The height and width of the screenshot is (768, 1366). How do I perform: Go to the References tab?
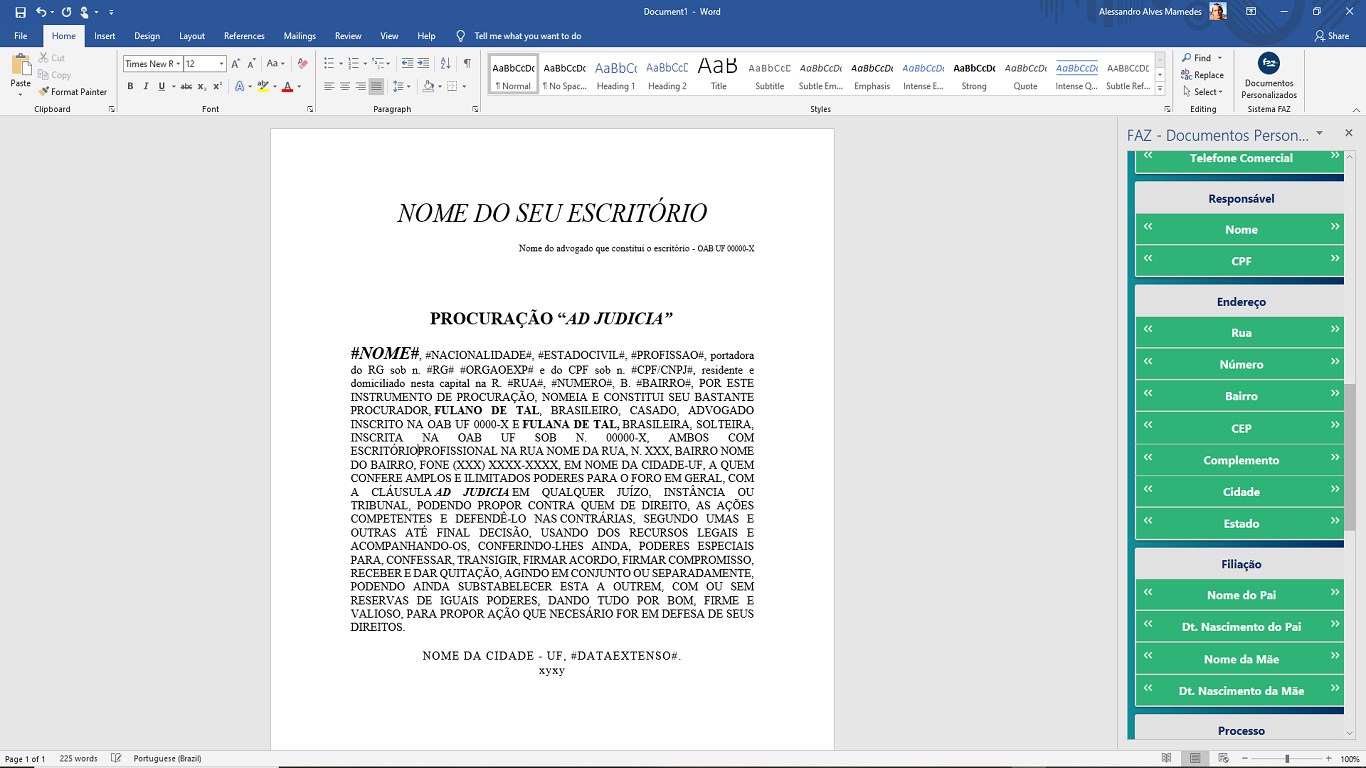244,36
